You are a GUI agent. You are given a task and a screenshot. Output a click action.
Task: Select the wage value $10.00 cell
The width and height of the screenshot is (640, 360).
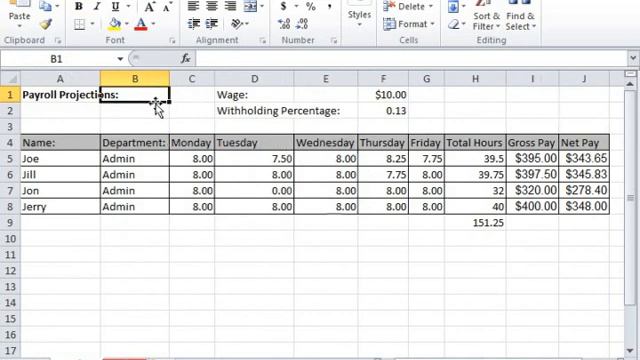click(x=383, y=95)
